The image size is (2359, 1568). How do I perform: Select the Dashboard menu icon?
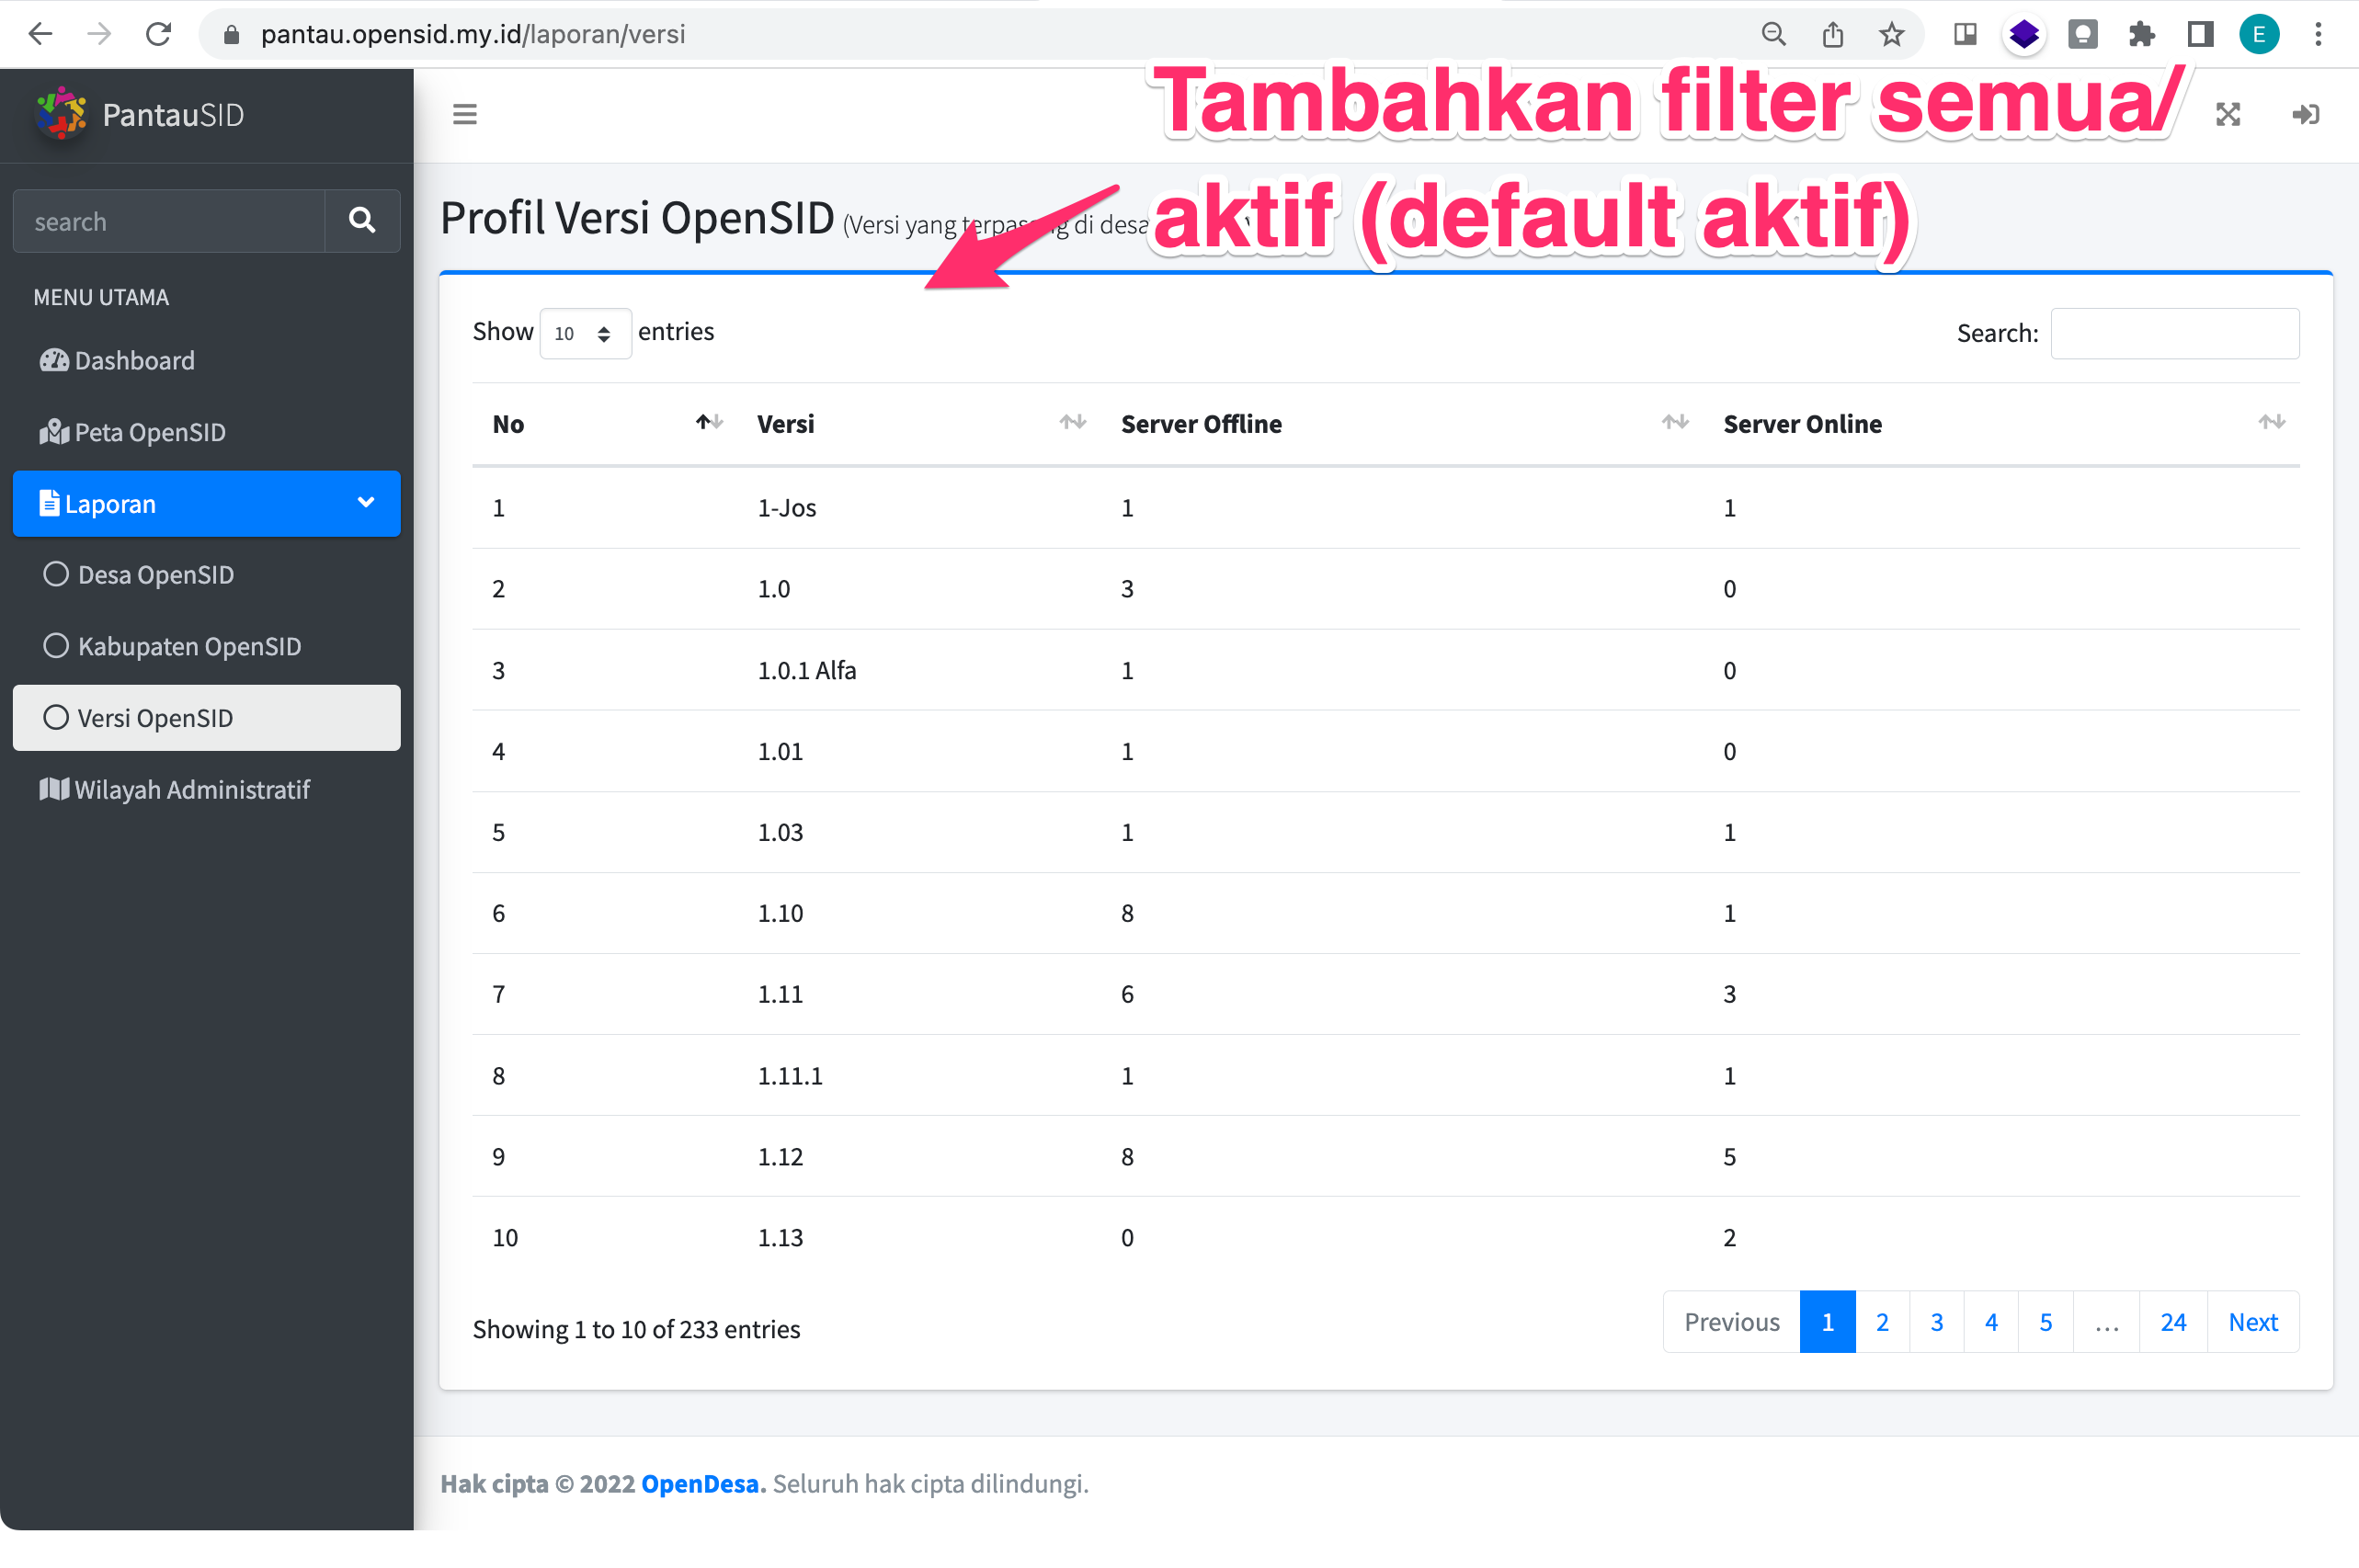(53, 360)
